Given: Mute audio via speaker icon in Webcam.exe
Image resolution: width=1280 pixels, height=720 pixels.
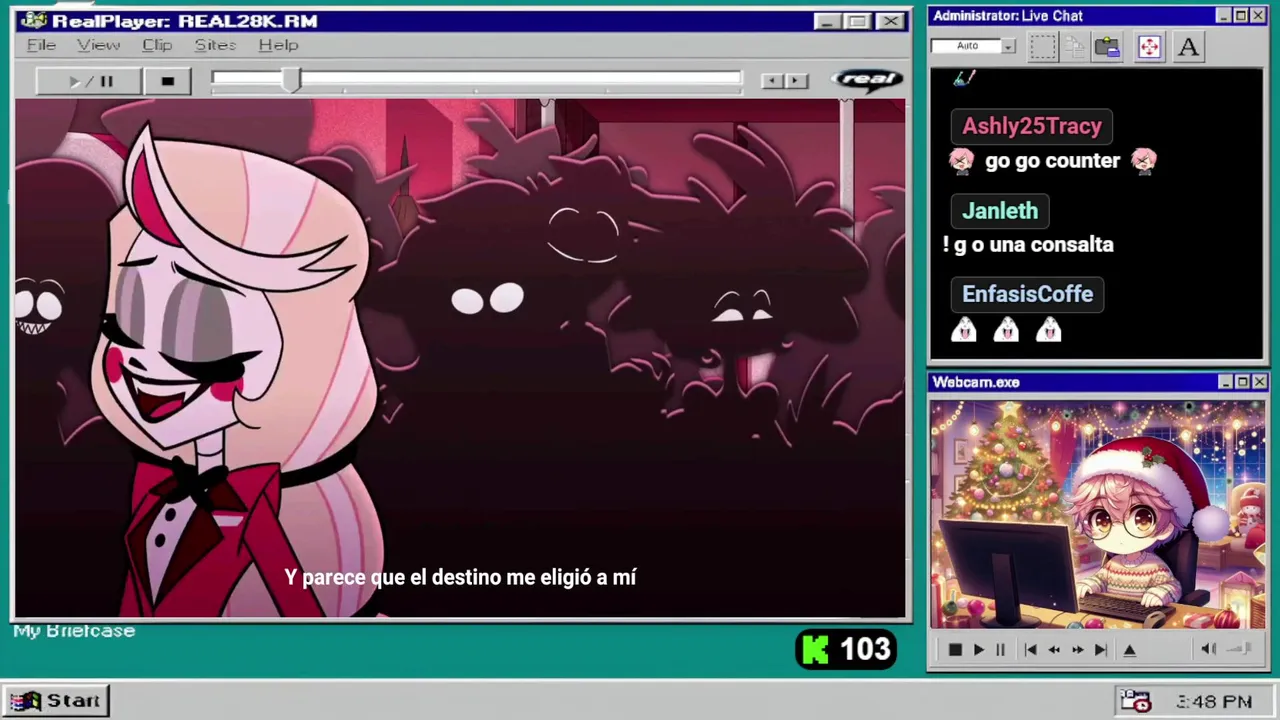Looking at the screenshot, I should pos(1208,649).
